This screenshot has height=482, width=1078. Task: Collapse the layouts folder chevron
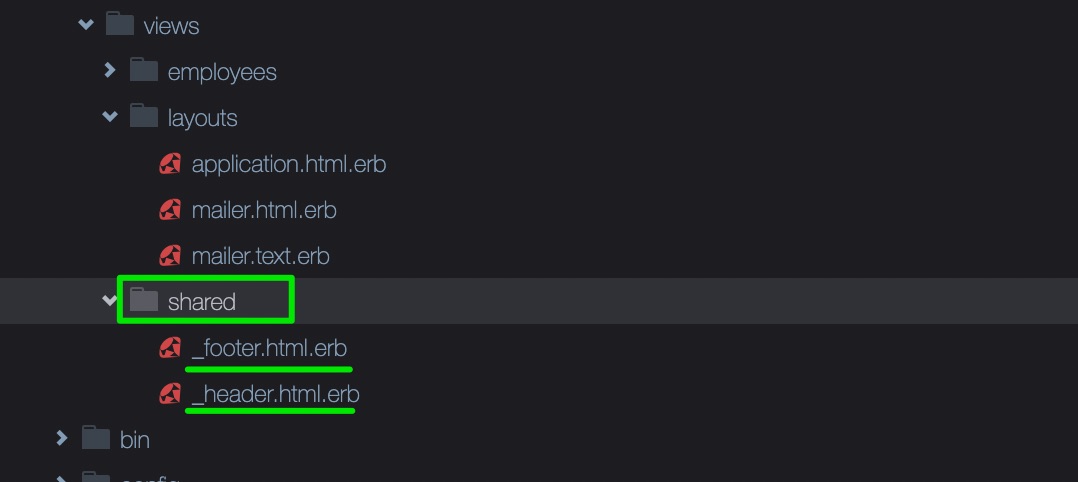[x=110, y=117]
